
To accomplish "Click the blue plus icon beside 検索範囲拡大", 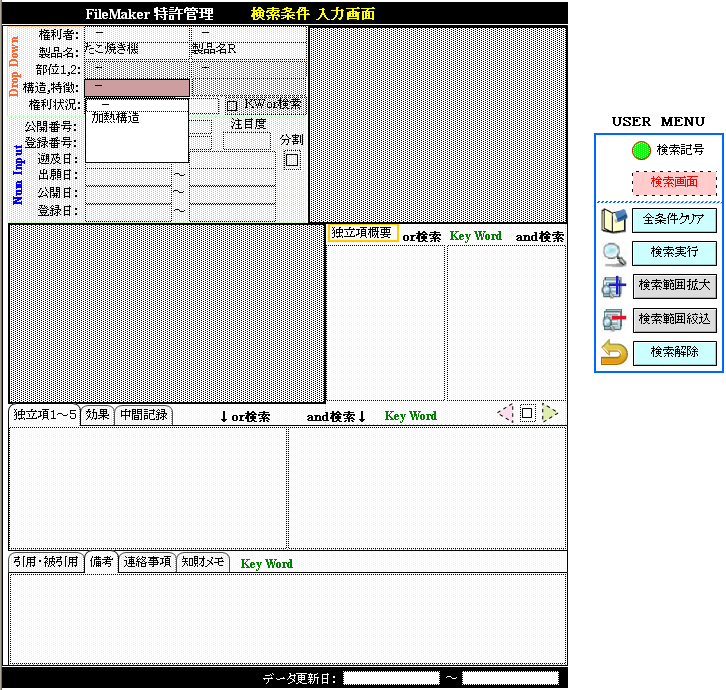I will coord(614,287).
